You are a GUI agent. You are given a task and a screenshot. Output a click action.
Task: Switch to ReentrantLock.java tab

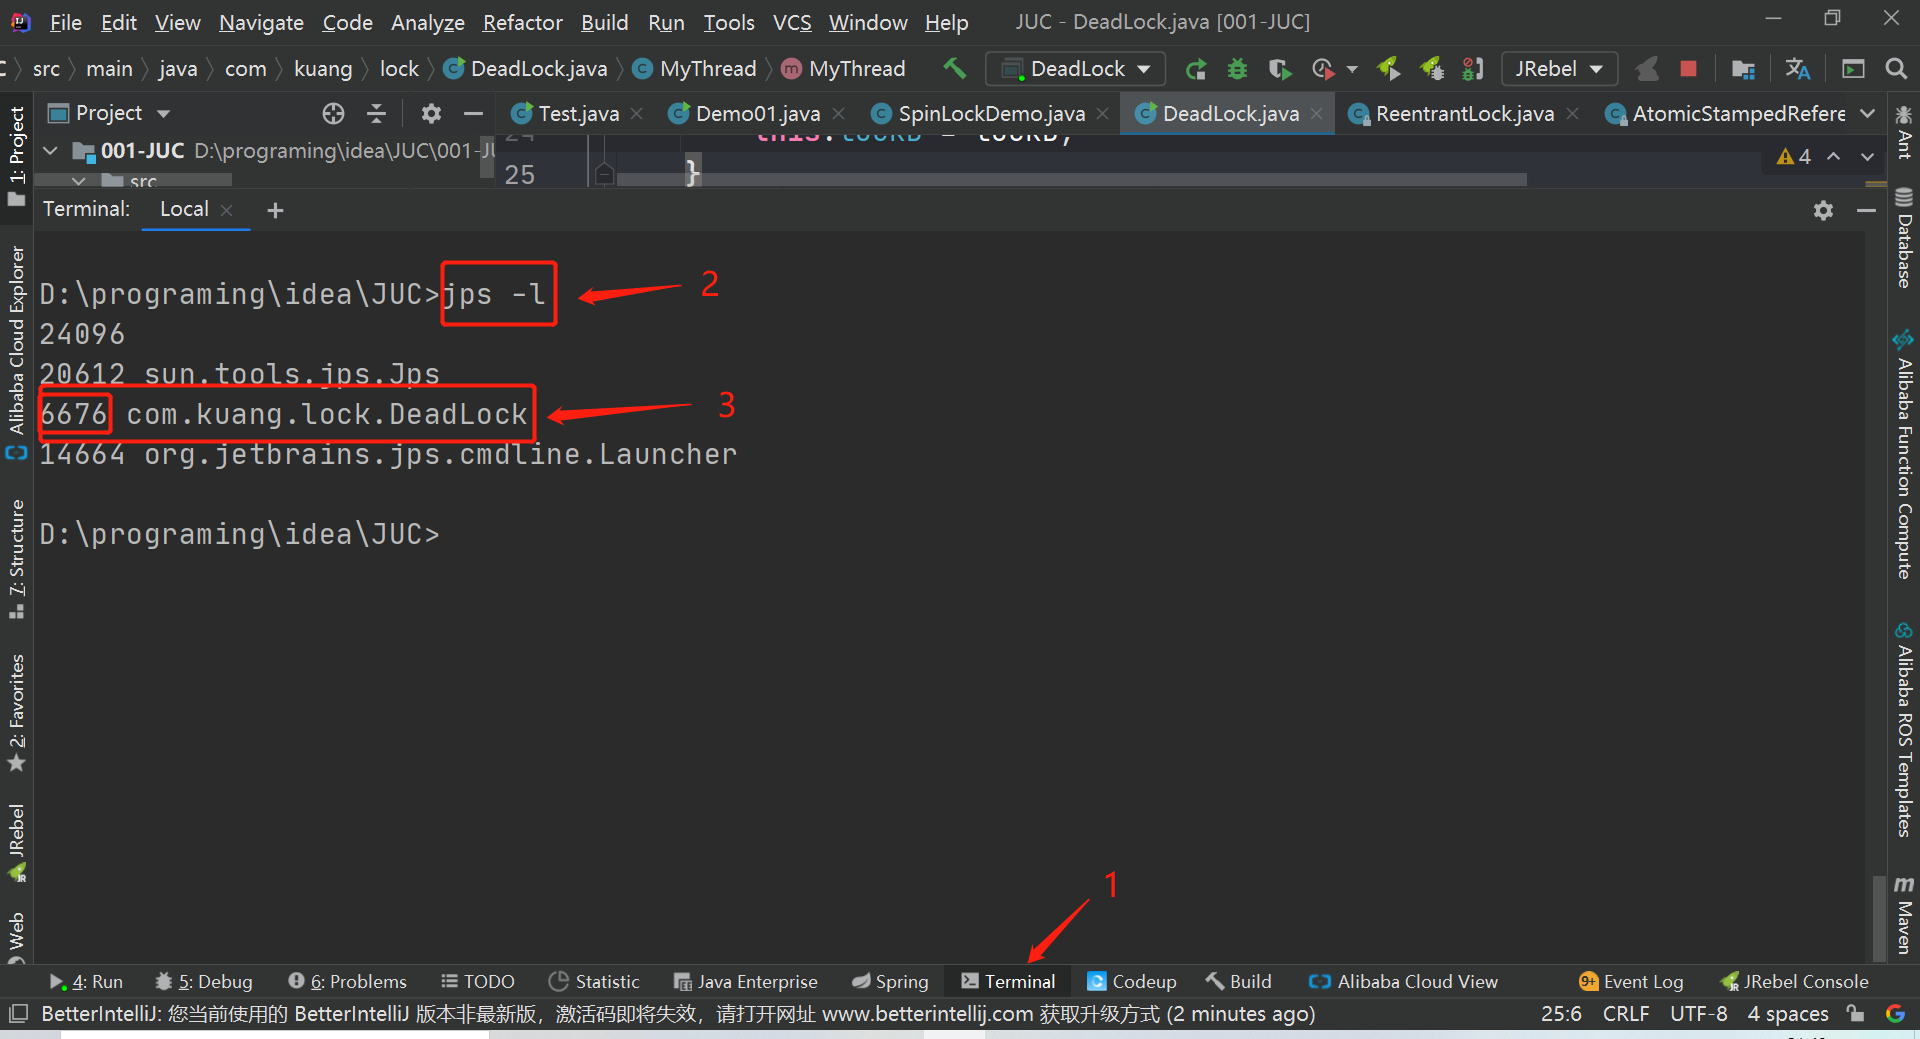1465,114
